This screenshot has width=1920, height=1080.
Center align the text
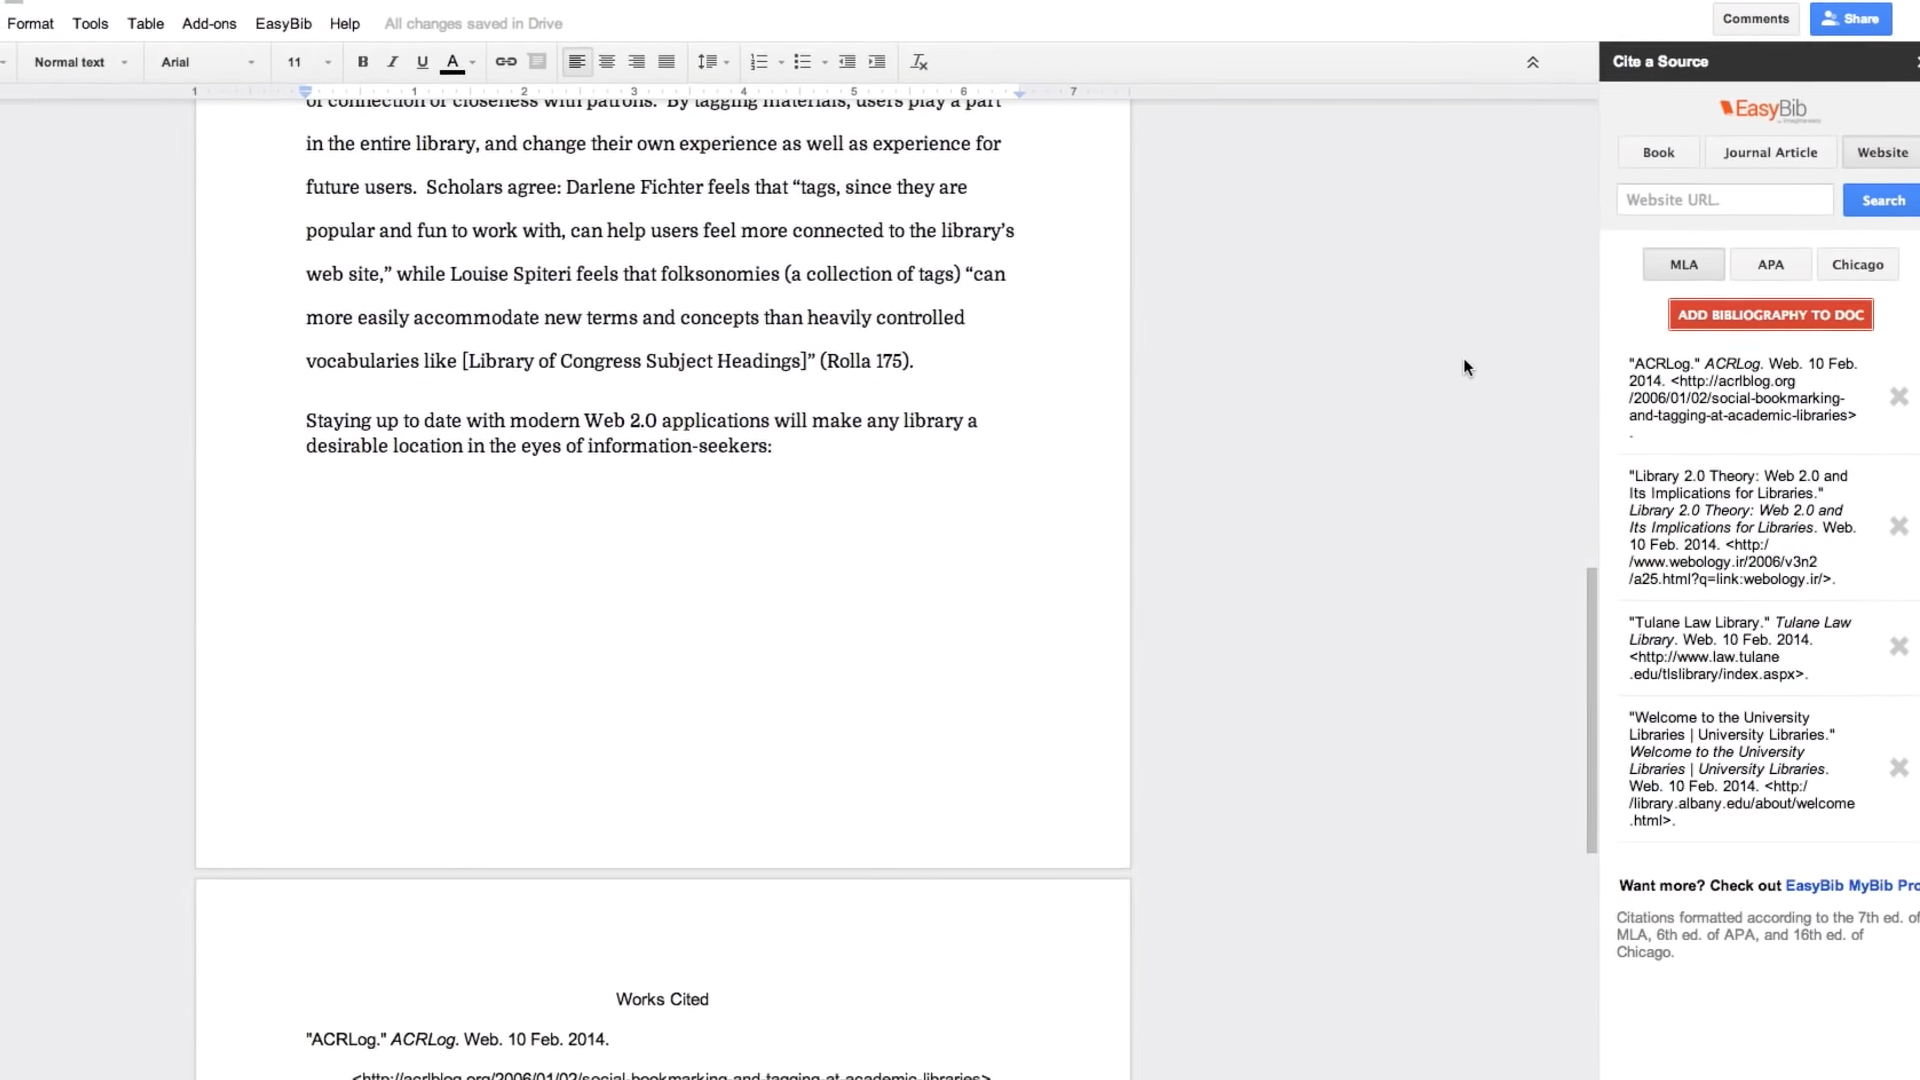[607, 62]
